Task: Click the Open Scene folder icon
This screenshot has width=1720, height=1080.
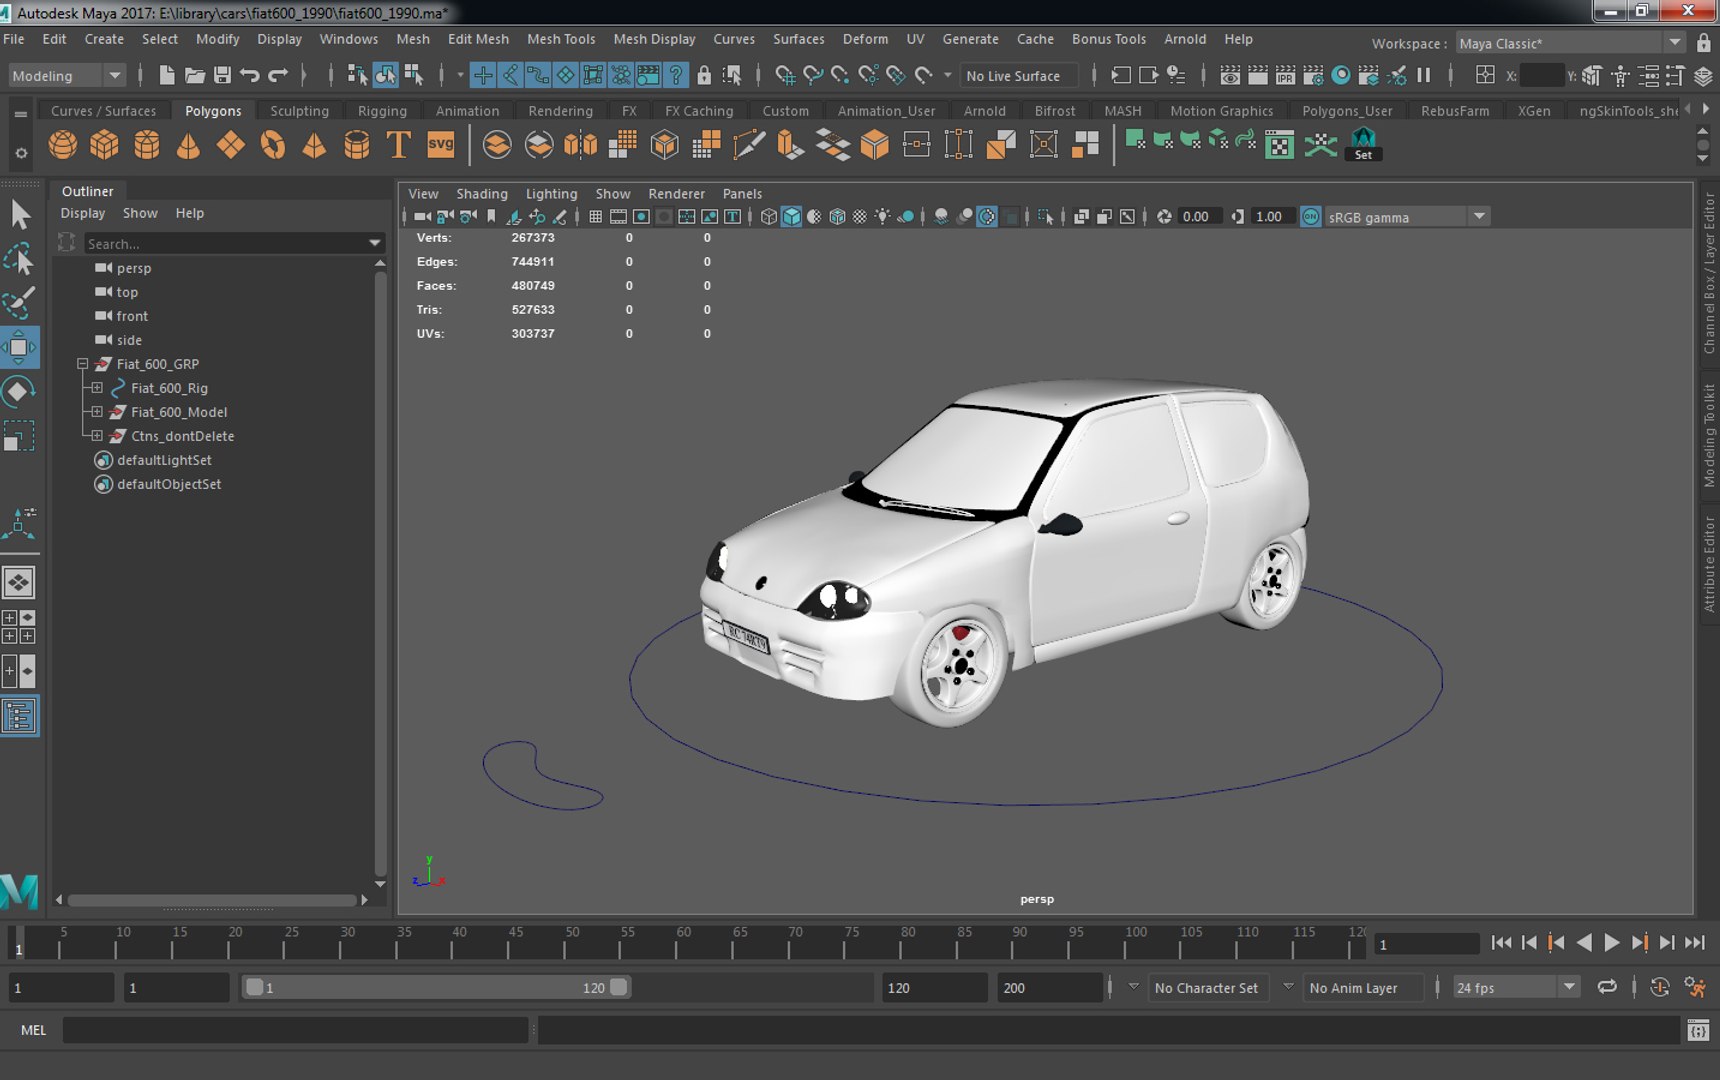Action: point(195,75)
